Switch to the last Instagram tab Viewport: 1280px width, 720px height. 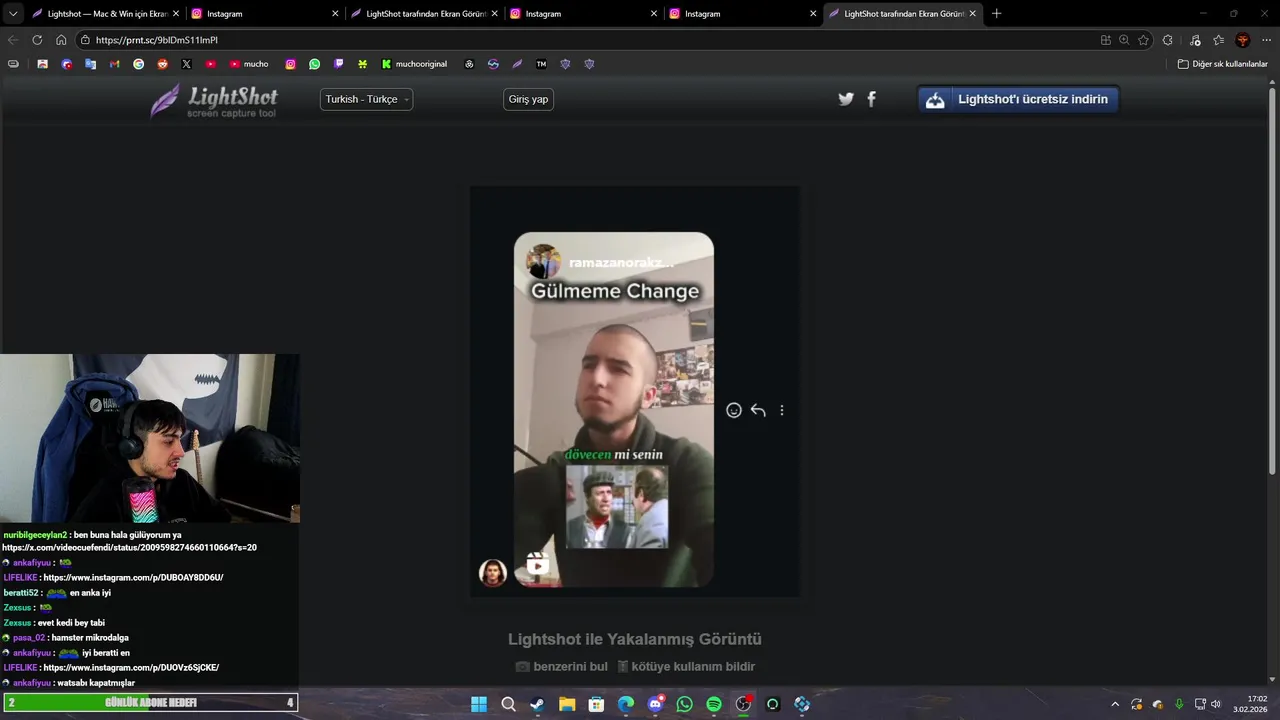[742, 14]
